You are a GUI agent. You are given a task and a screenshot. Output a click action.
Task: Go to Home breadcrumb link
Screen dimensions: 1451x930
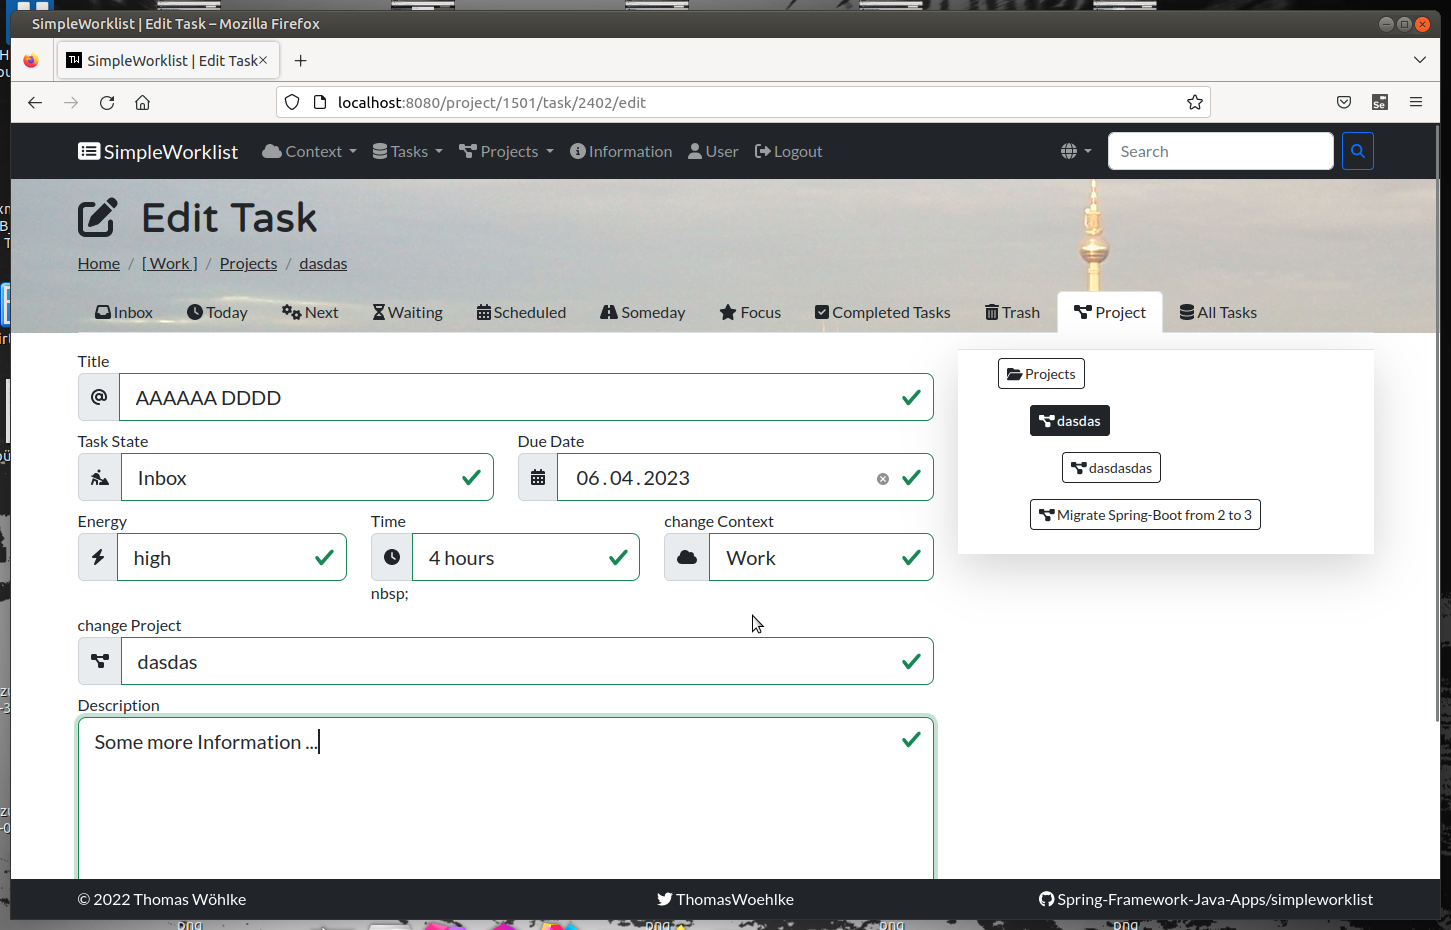coord(99,264)
